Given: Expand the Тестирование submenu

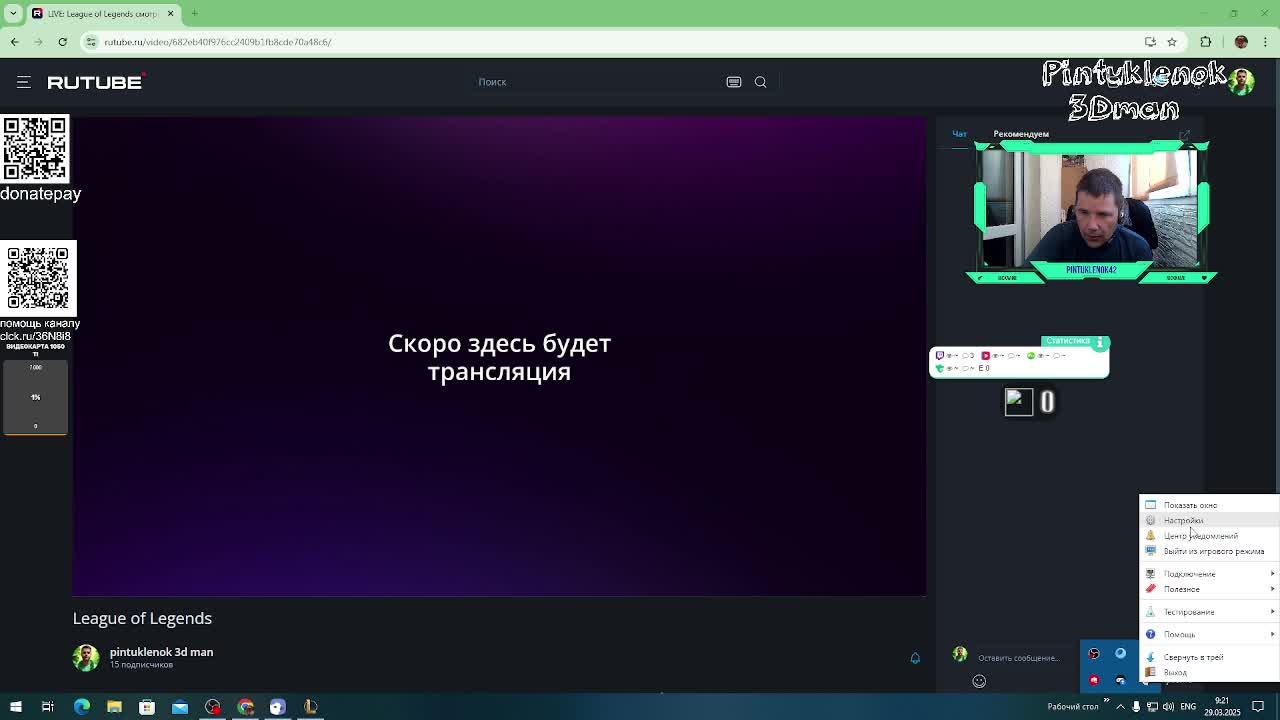Looking at the screenshot, I should (1209, 612).
